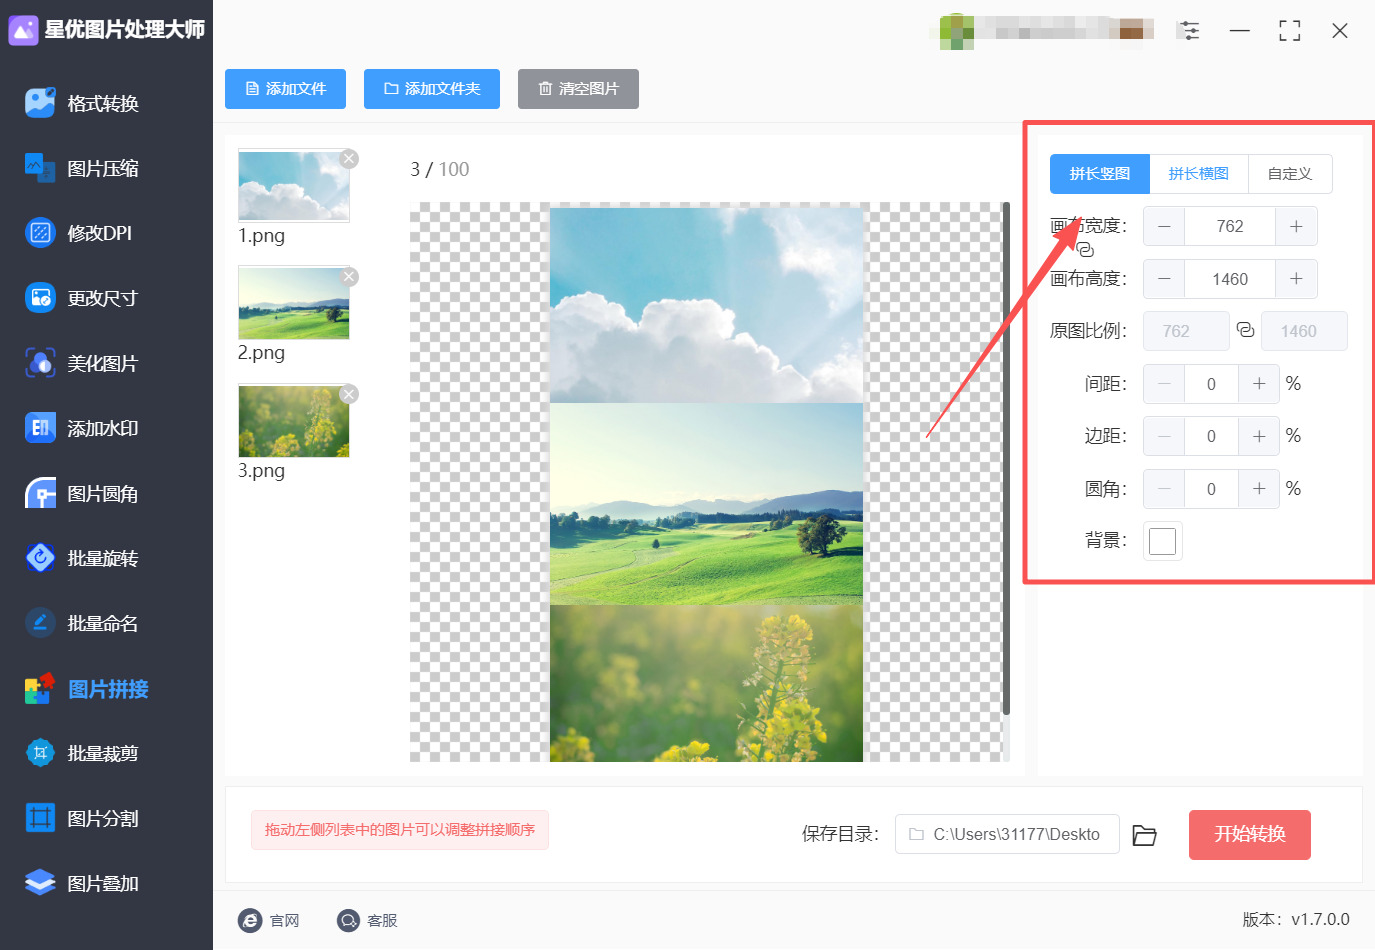Viewport: 1375px width, 950px height.
Task: Increase the 边距 margin value
Action: 1259,436
